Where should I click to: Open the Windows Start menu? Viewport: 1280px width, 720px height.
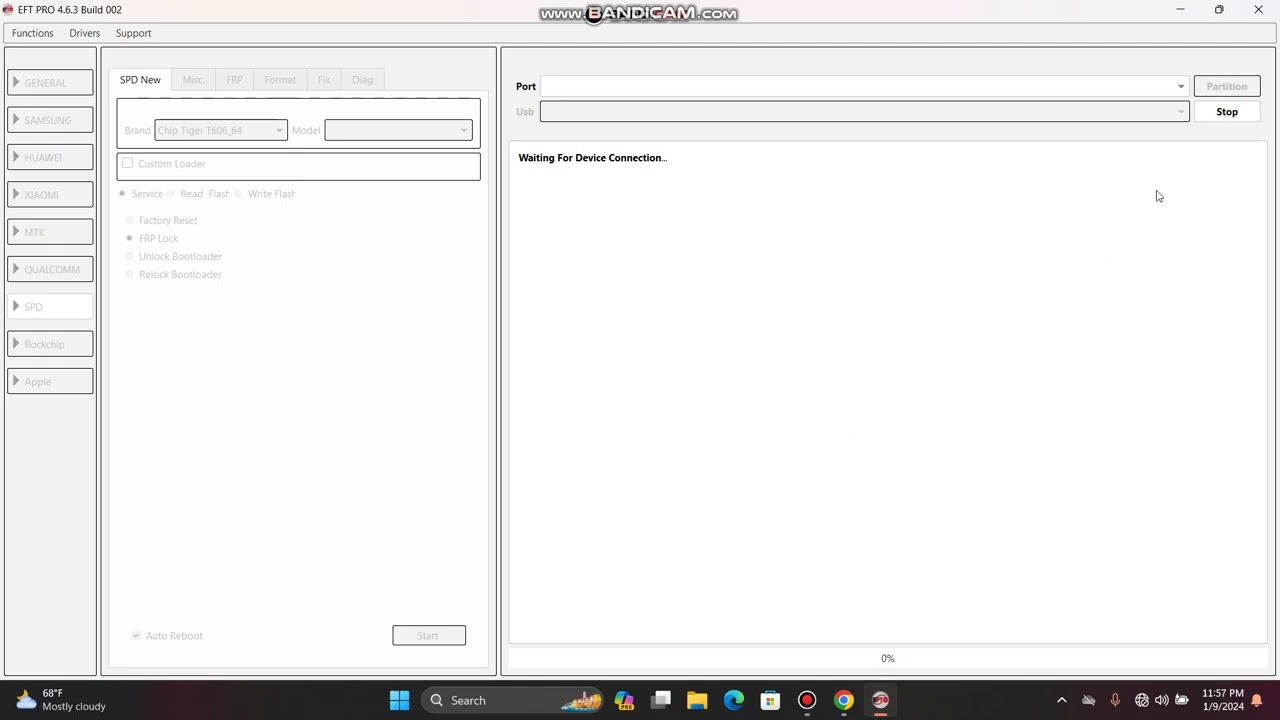pyautogui.click(x=399, y=700)
